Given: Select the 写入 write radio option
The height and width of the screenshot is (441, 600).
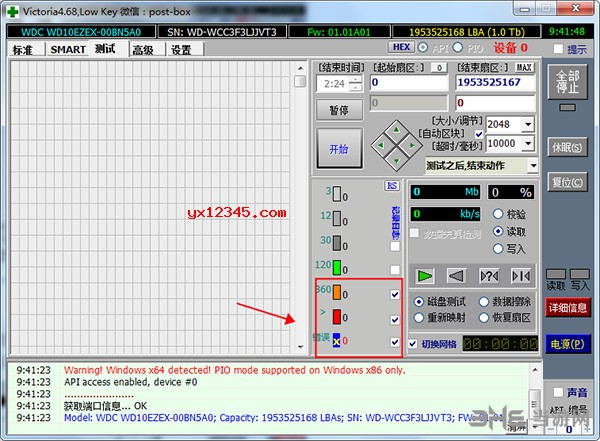Looking at the screenshot, I should (498, 249).
